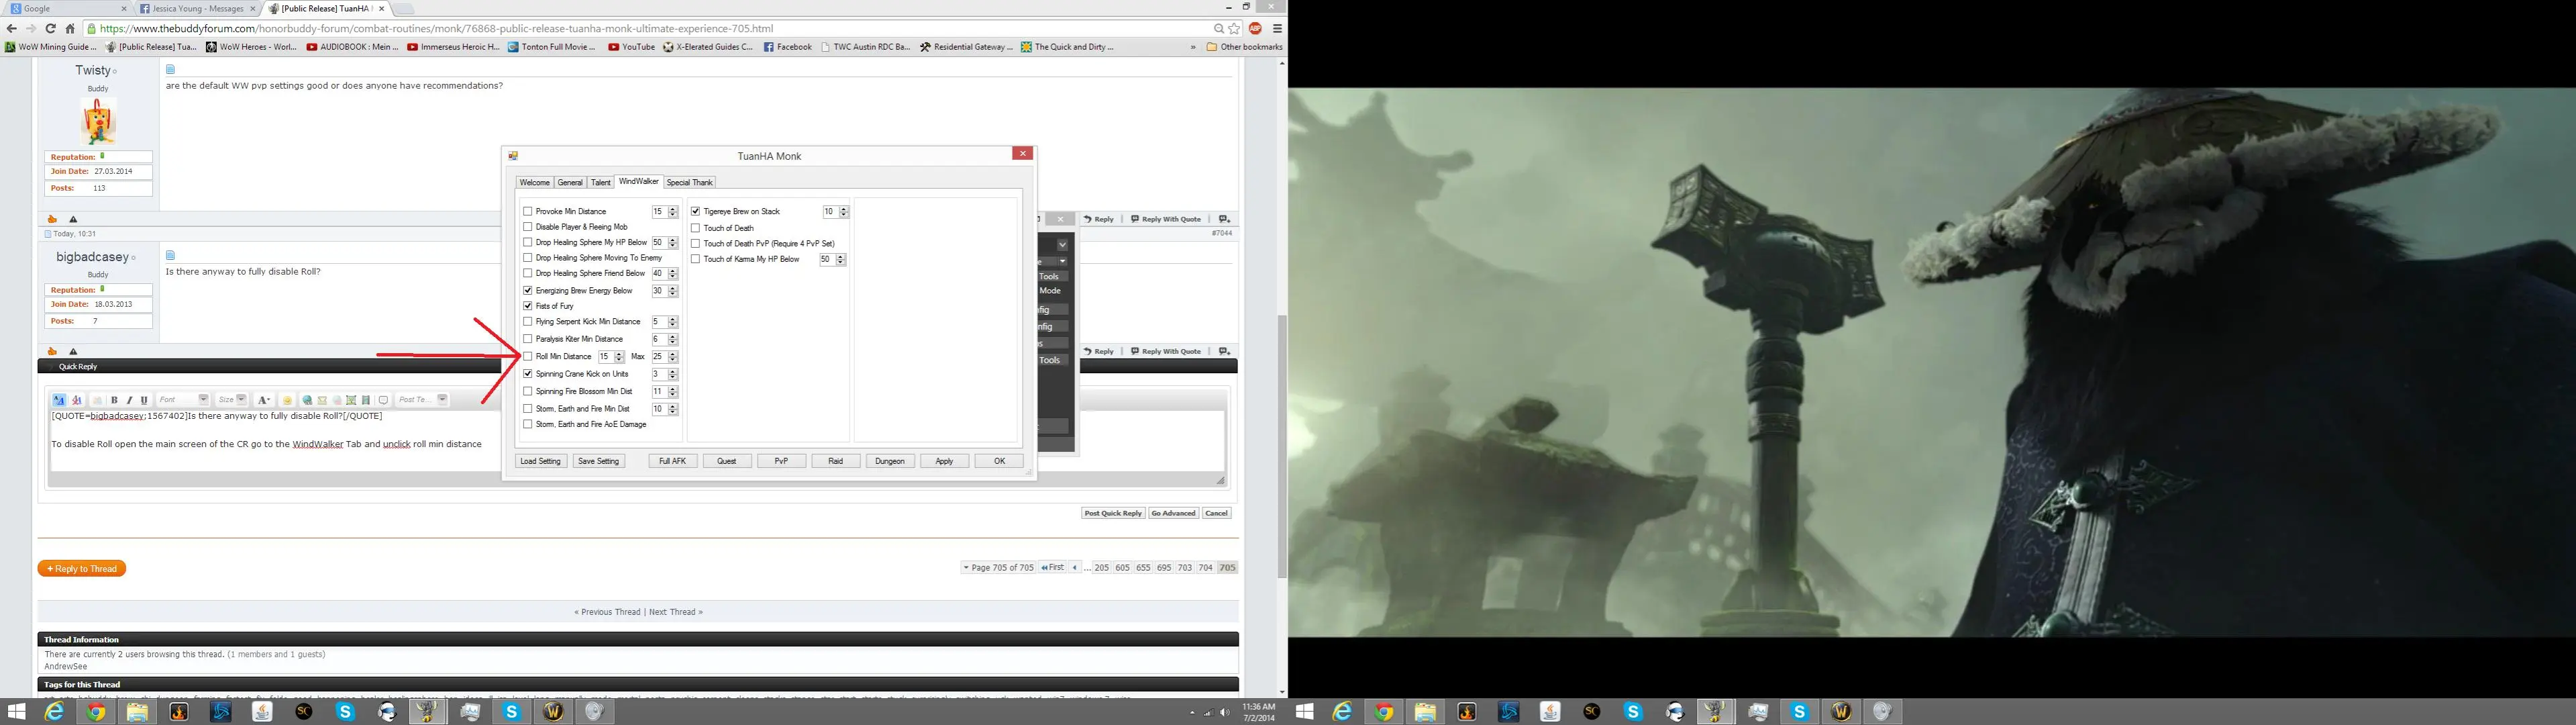Viewport: 2576px width, 725px height.
Task: Click the orange Reply to Thread button
Action: click(82, 568)
